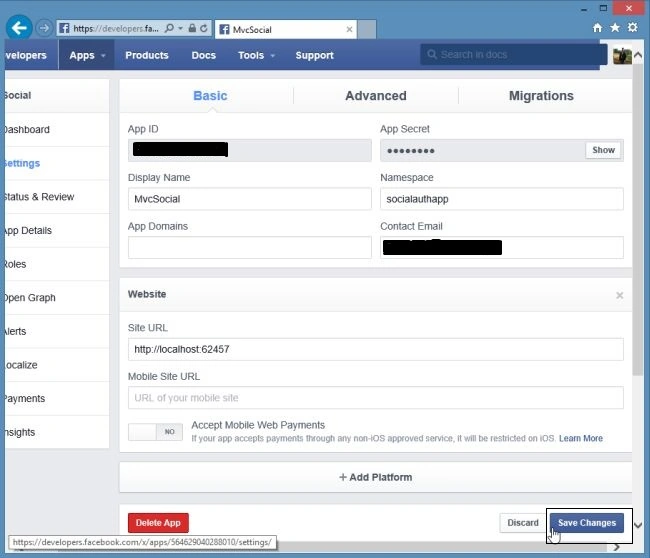Open a new blank browser tab
Viewport: 650px width, 558px height.
coord(367,29)
